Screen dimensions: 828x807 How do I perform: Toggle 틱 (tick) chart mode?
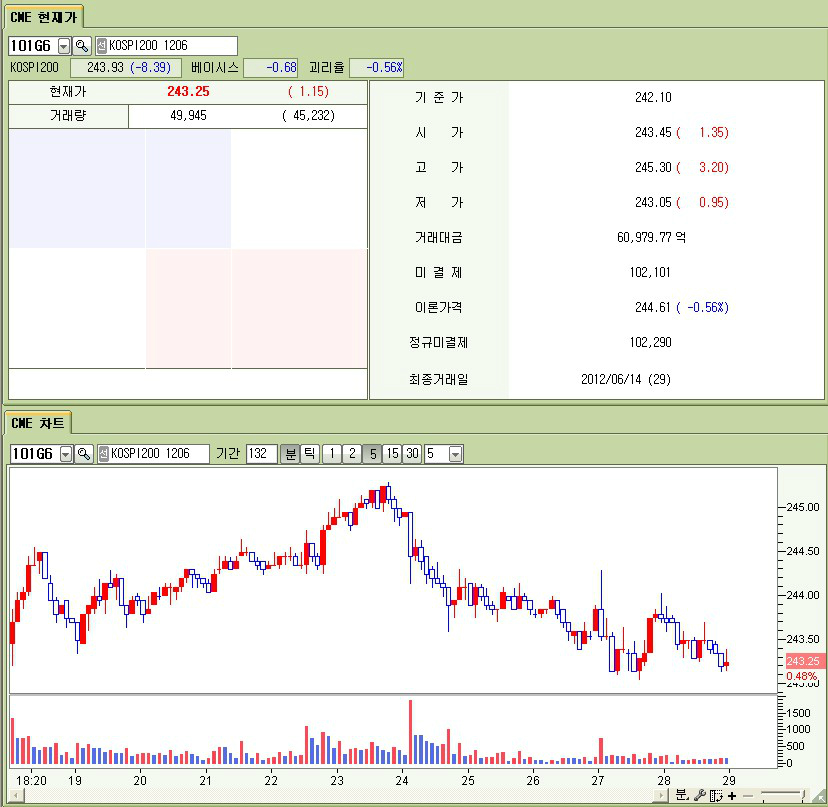tap(310, 454)
